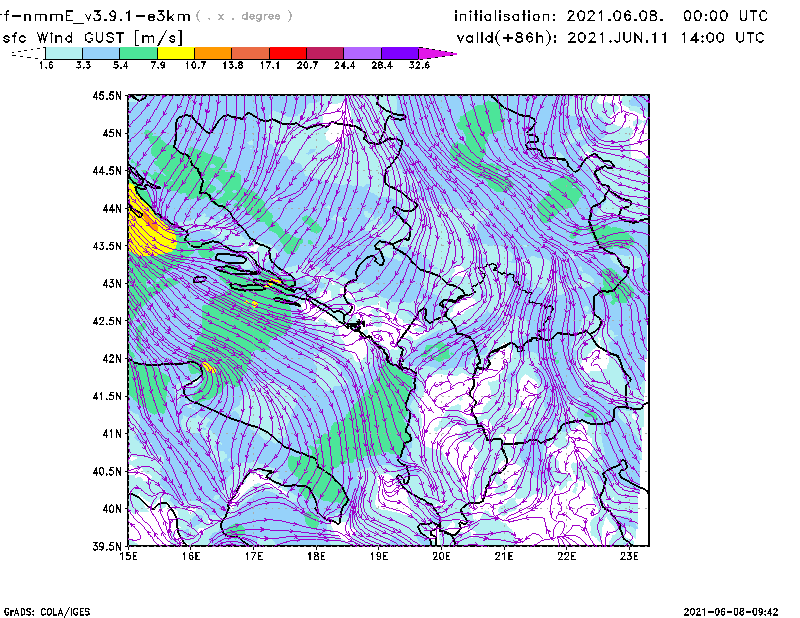Viewport: 800px width, 618px height.
Task: Click the 24.4 value under the colorbar
Action: coord(344,65)
